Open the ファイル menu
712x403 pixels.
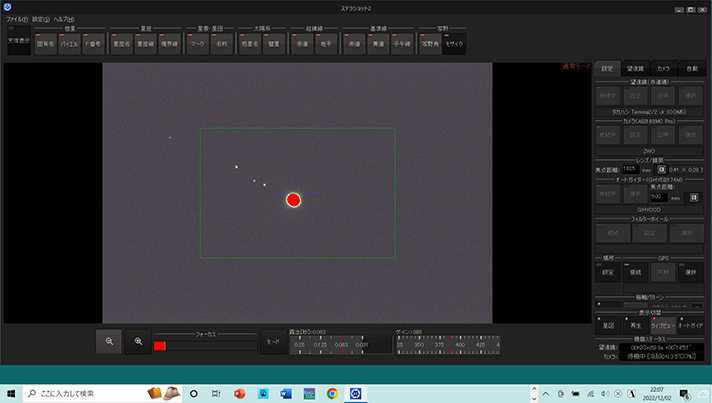click(17, 19)
